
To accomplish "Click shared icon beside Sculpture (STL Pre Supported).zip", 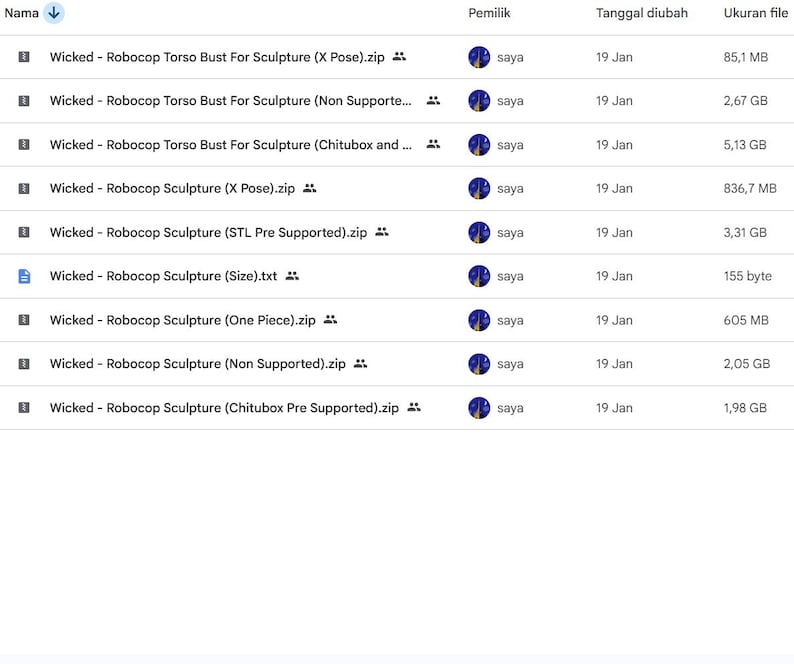I will pyautogui.click(x=382, y=232).
